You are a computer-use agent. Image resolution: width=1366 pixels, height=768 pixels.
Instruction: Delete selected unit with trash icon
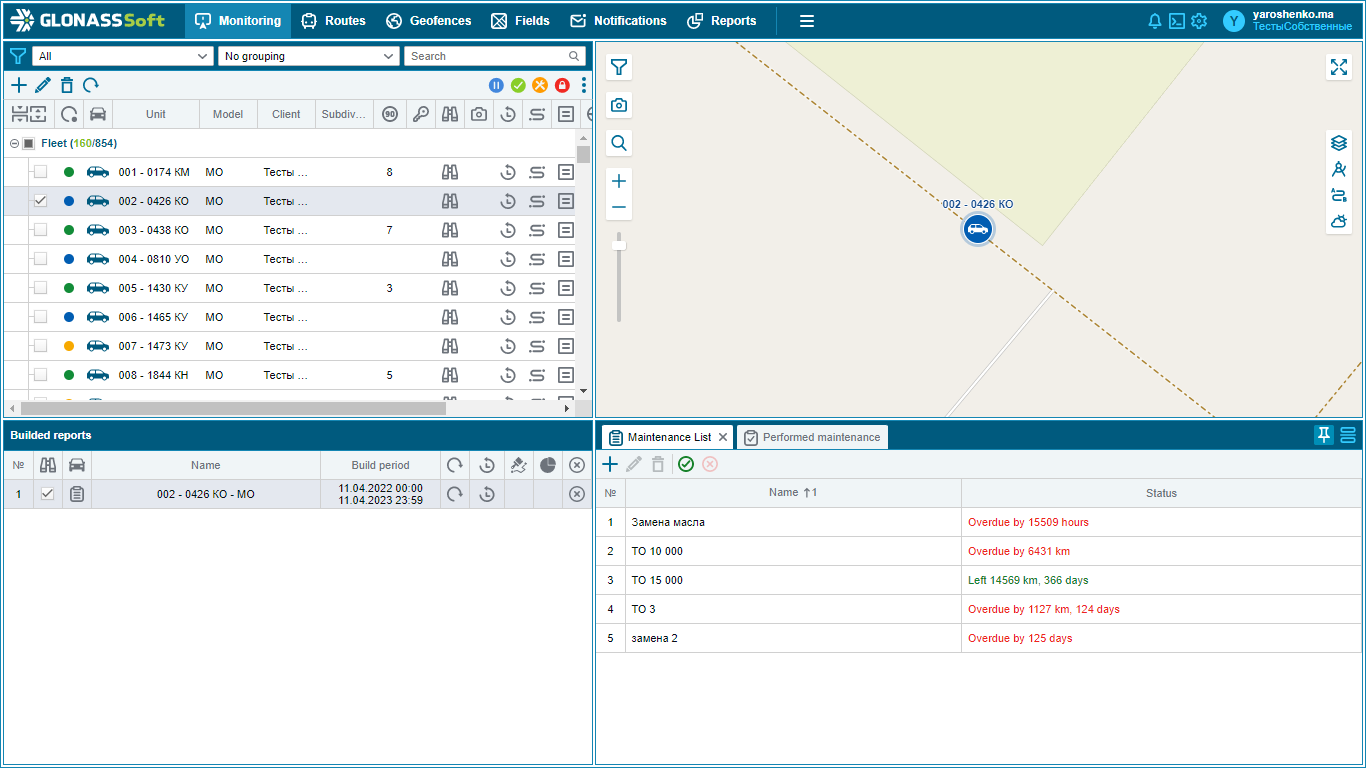(x=67, y=85)
